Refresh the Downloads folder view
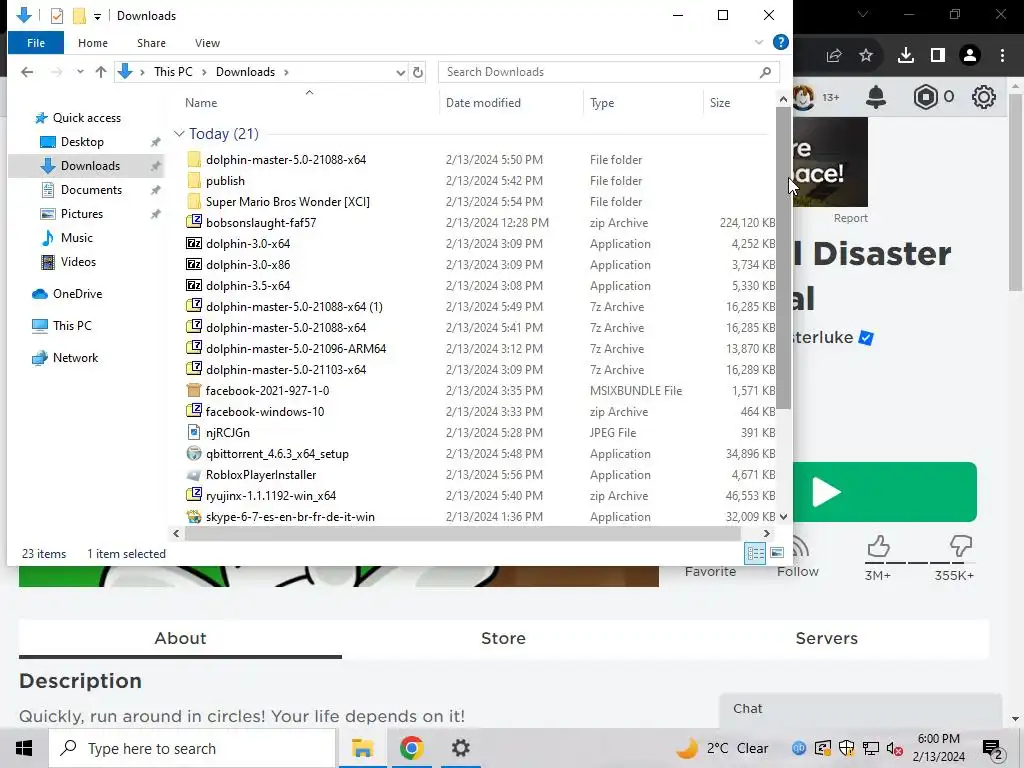 (x=418, y=72)
